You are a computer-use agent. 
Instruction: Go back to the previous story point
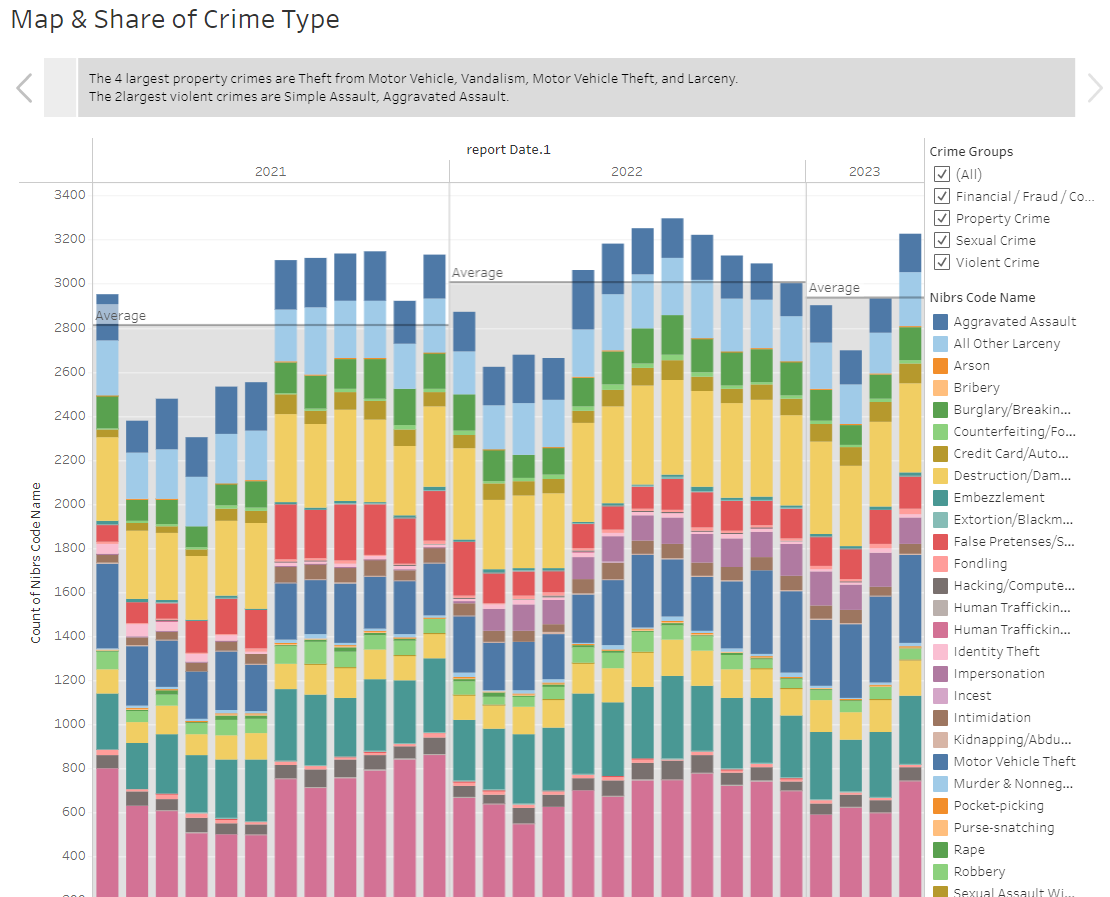[23, 88]
